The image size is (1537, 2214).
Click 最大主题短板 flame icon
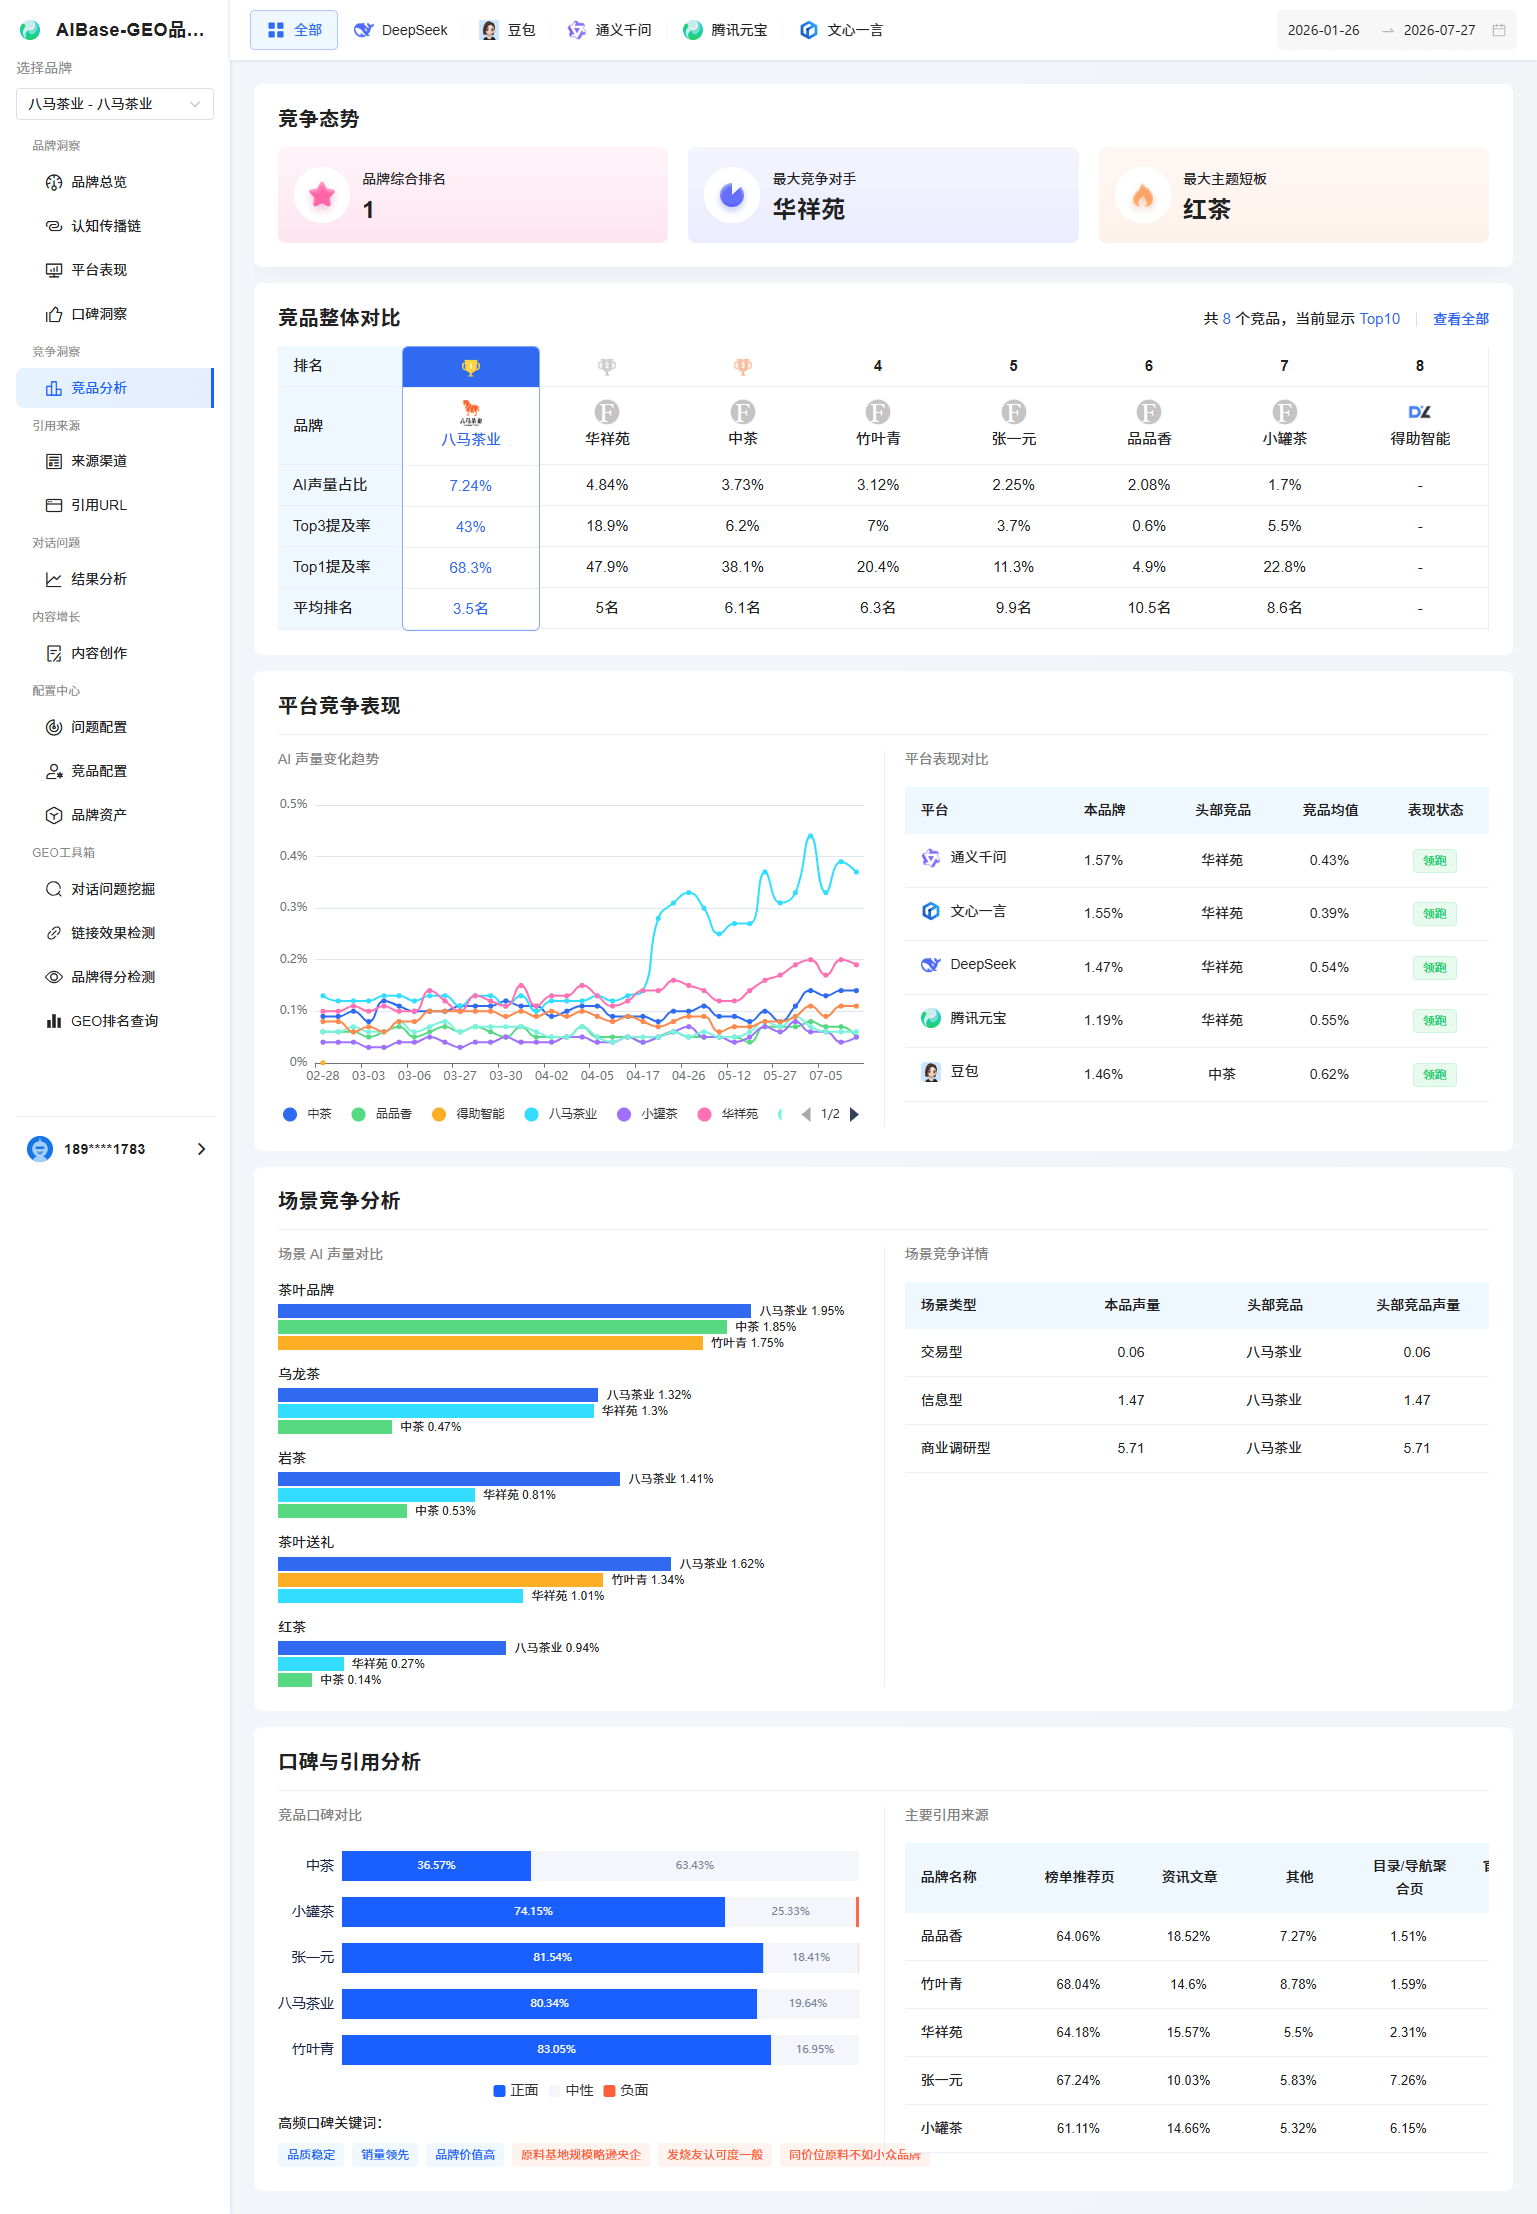[1143, 195]
